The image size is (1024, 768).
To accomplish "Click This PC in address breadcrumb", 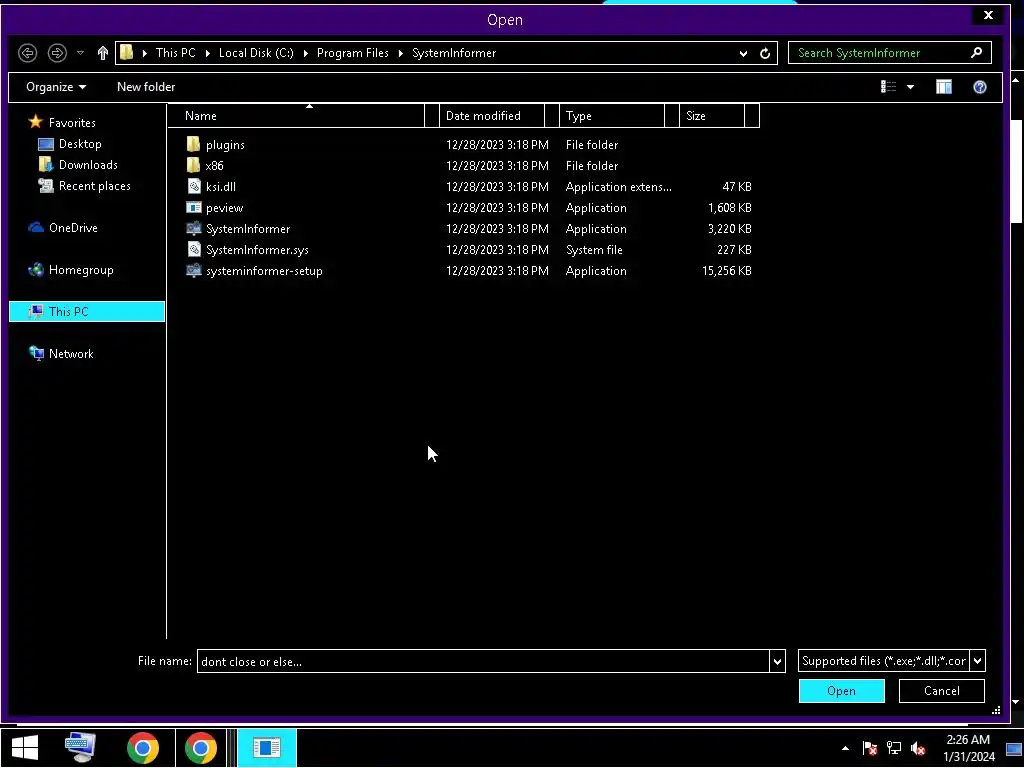I will (176, 53).
